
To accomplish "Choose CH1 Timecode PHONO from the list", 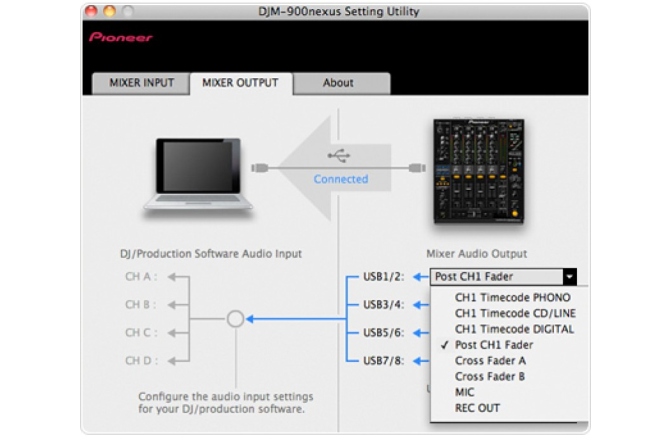I will click(513, 297).
